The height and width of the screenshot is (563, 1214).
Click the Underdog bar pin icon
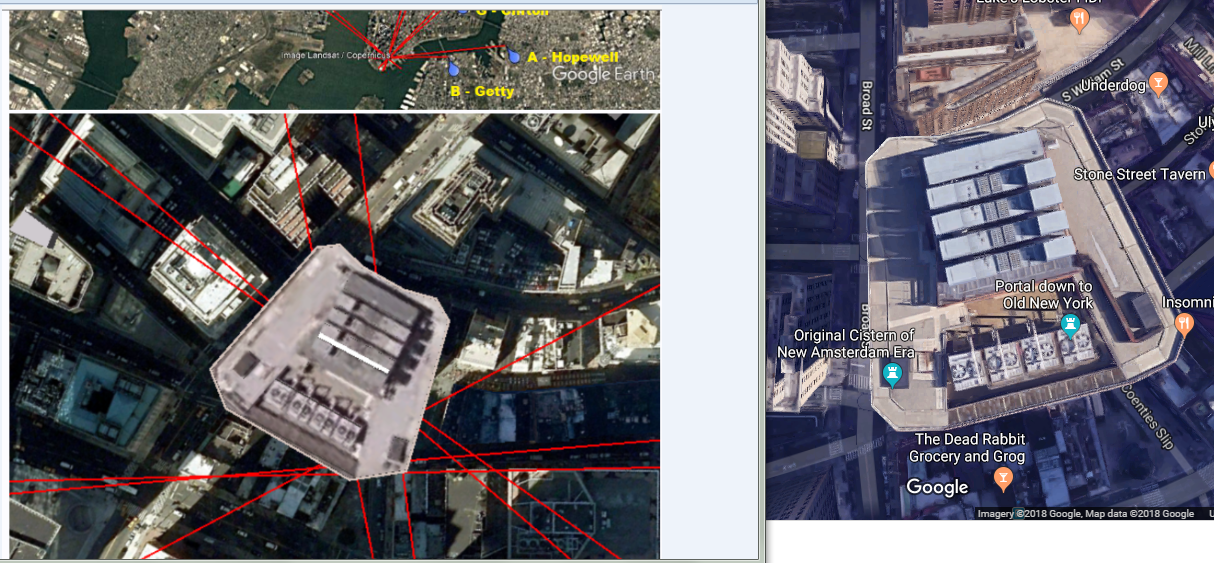click(x=1159, y=82)
